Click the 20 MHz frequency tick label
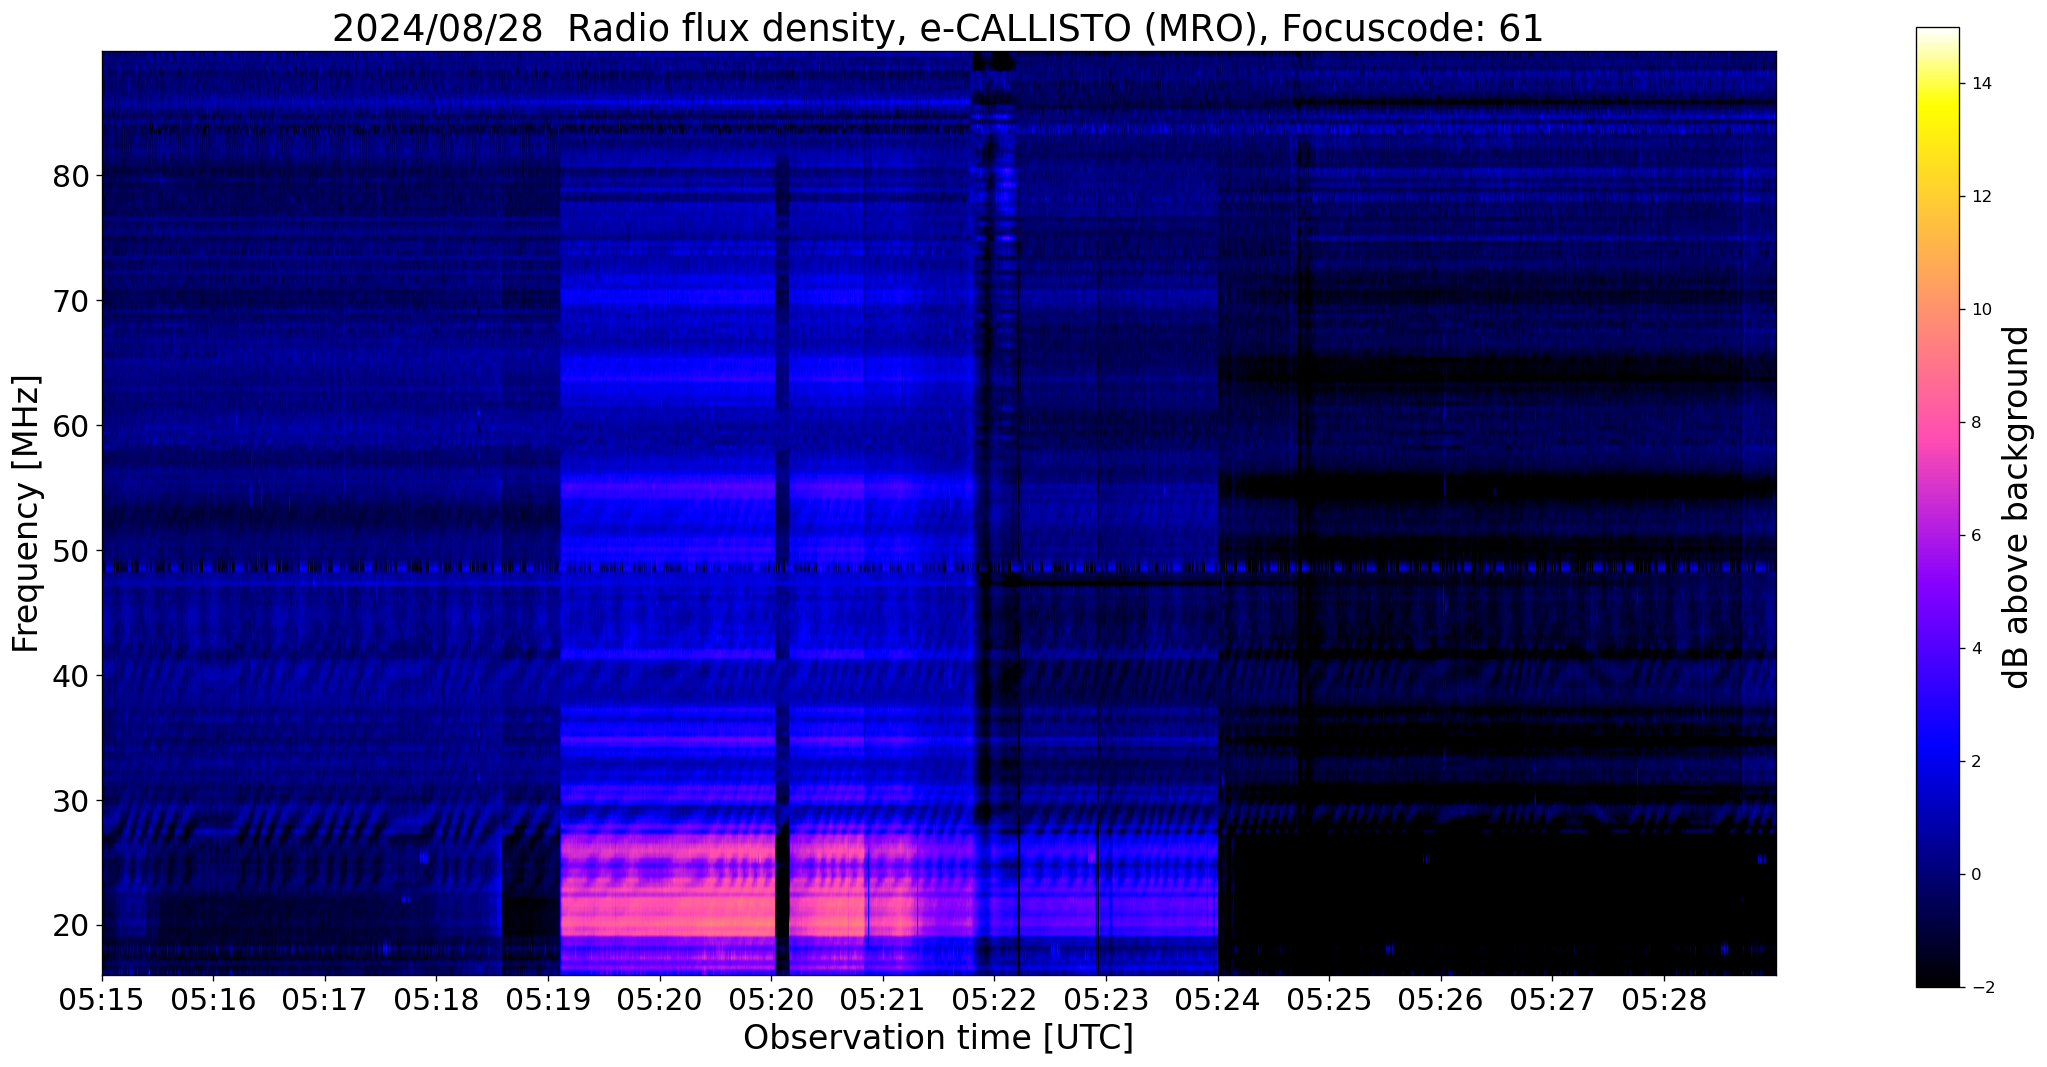This screenshot has width=2047, height=1067. (x=70, y=926)
